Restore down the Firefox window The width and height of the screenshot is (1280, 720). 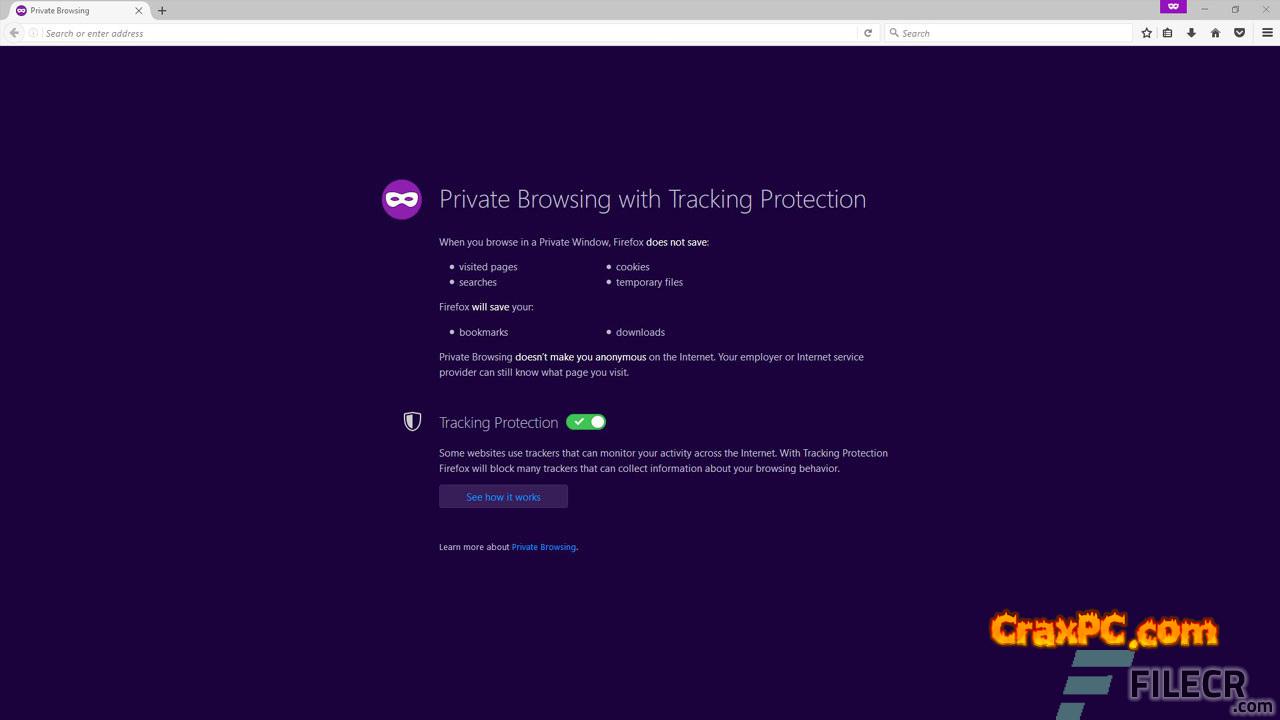(1235, 10)
